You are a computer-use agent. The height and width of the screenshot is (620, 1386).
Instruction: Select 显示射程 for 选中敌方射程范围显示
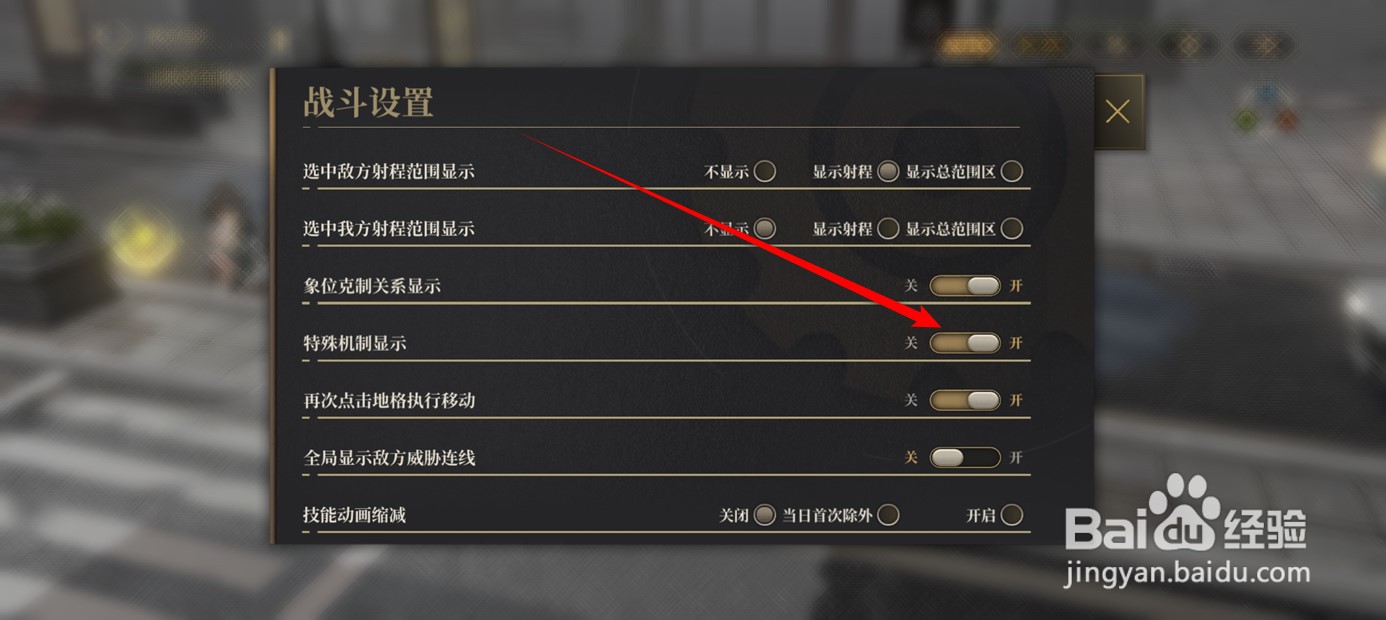888,171
